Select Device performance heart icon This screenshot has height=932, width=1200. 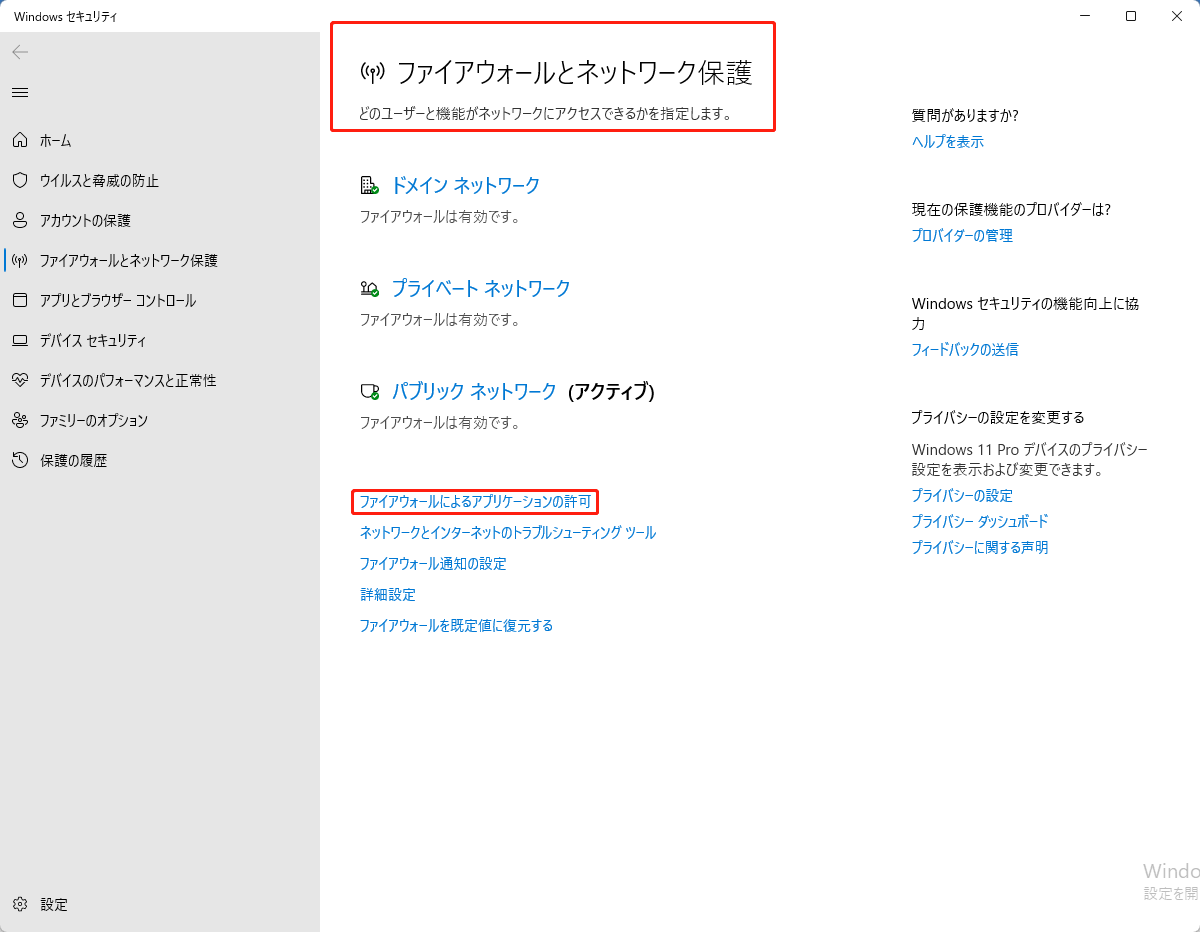tap(20, 380)
